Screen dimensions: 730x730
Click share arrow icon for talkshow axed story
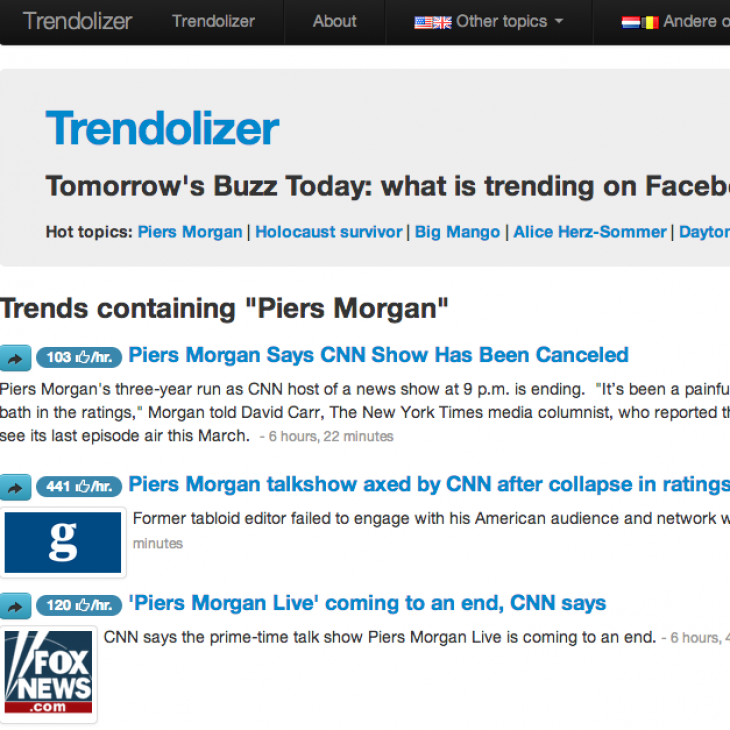(x=15, y=487)
